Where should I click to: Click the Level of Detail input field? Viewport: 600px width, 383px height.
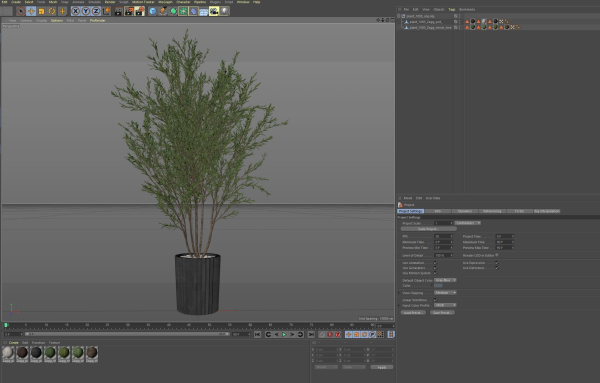[x=444, y=255]
